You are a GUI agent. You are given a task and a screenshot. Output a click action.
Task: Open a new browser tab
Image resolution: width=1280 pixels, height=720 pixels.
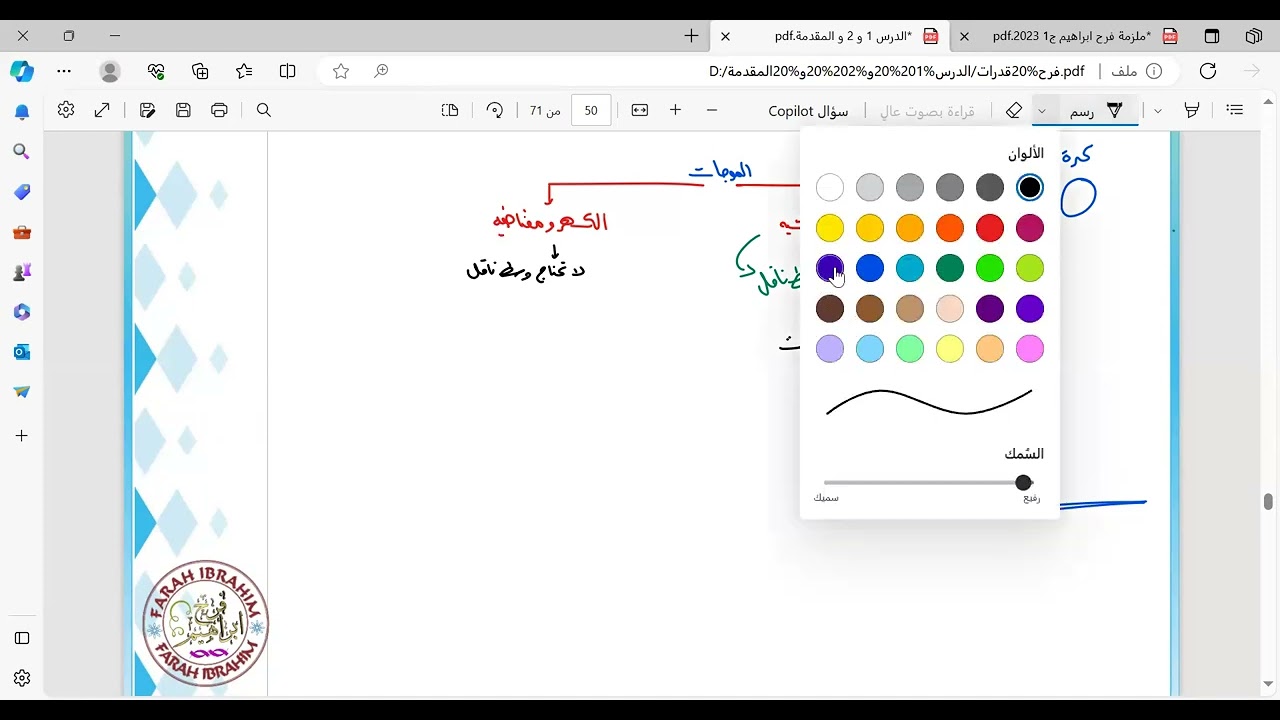tap(691, 36)
